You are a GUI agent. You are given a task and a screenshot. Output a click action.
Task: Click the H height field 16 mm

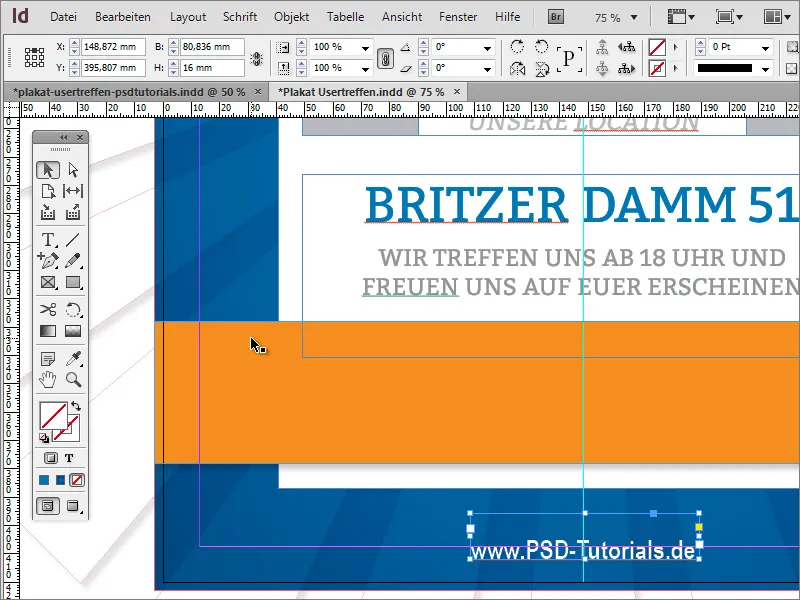212,68
